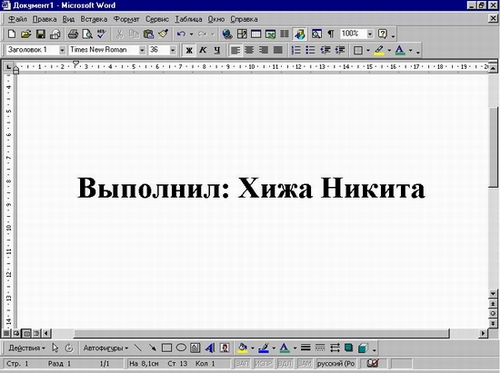500x373 pixels.
Task: Insert a text box shape
Action: coord(195,348)
